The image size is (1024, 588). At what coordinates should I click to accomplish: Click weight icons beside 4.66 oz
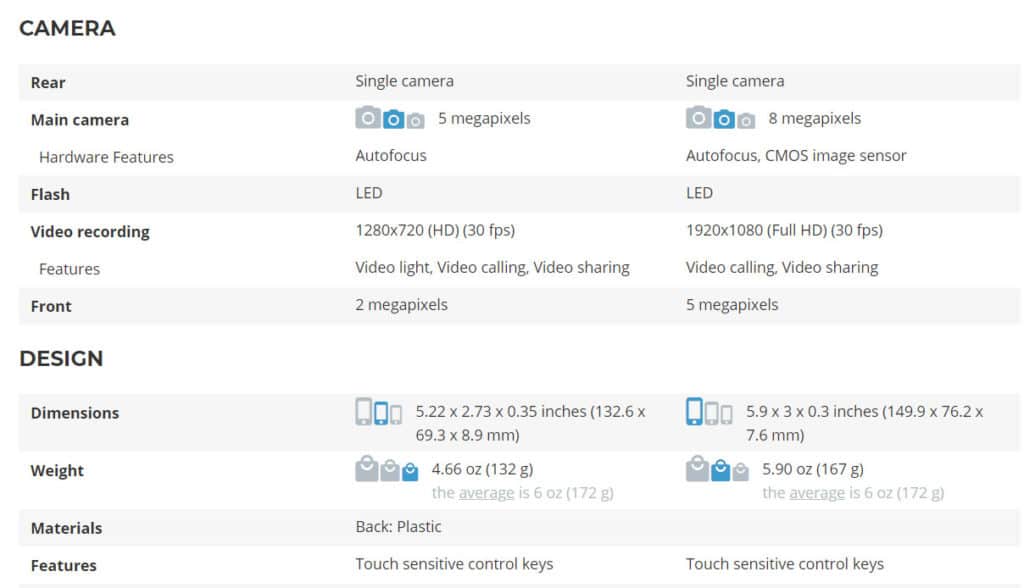[x=387, y=468]
